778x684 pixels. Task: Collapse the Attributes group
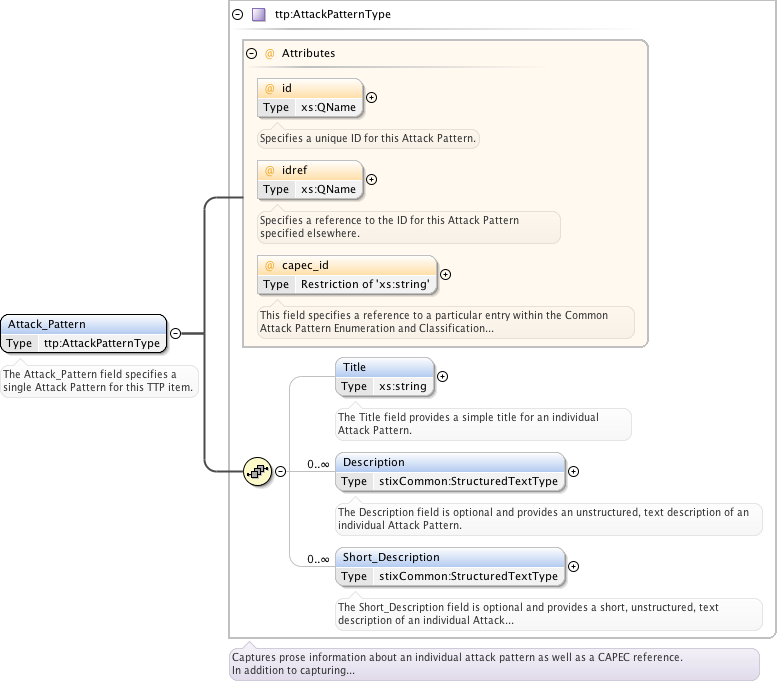252,53
